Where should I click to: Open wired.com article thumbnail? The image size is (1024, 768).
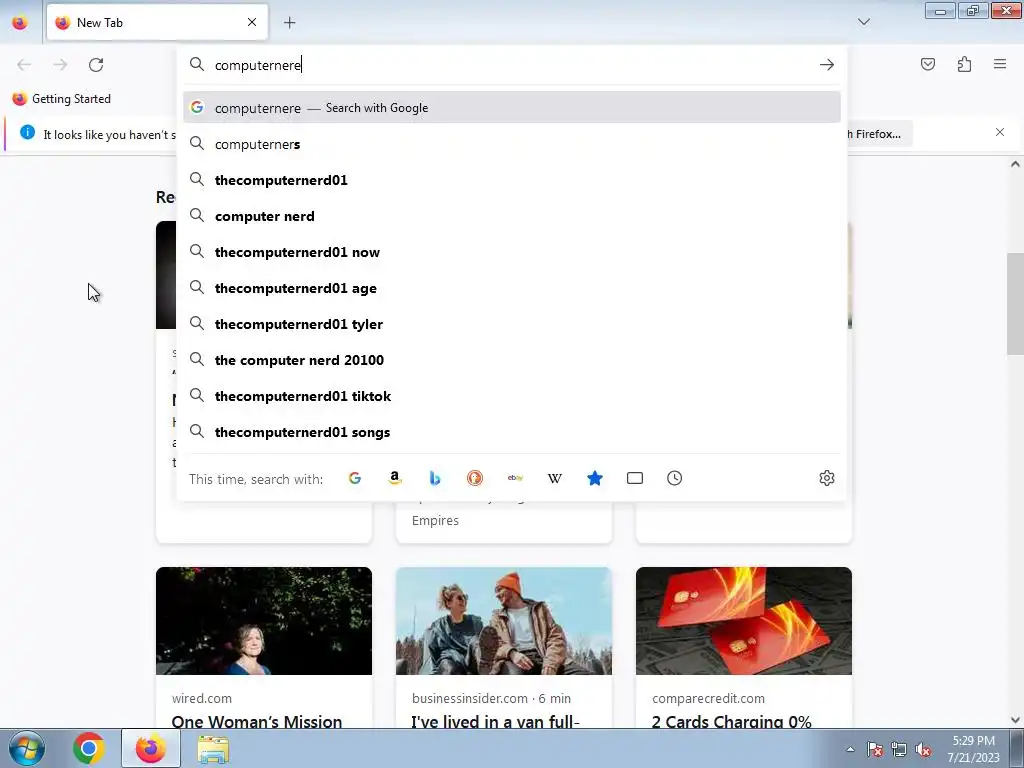tap(264, 620)
